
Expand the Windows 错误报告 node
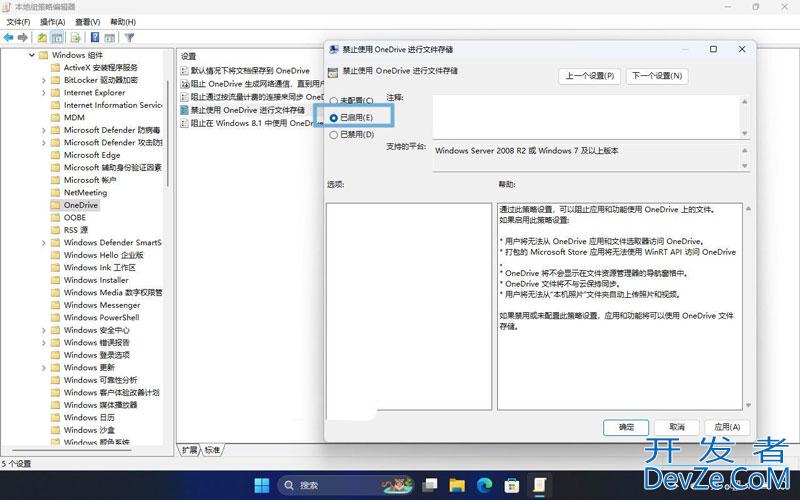[43, 343]
